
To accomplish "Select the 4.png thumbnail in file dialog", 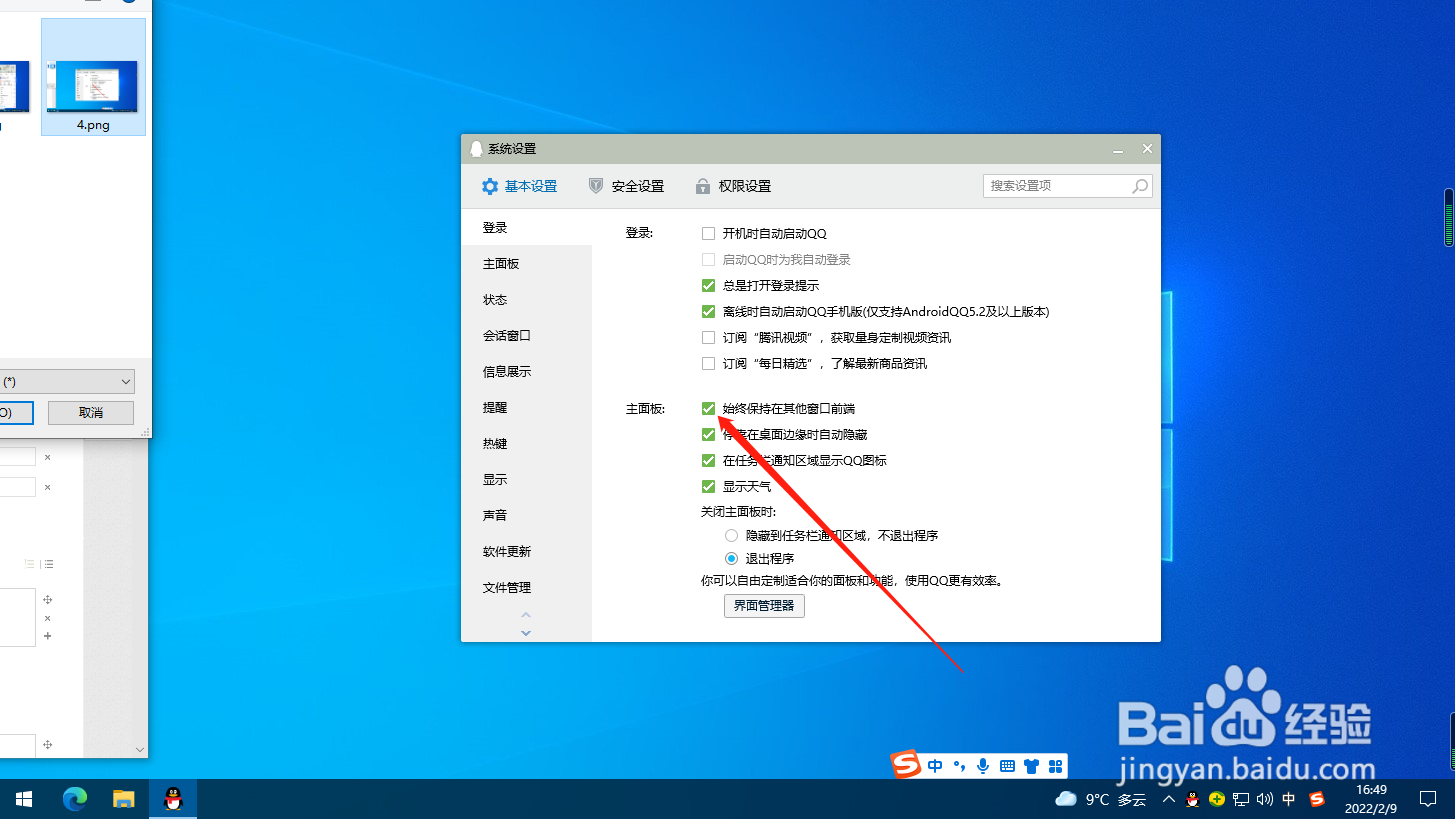I will pyautogui.click(x=93, y=77).
